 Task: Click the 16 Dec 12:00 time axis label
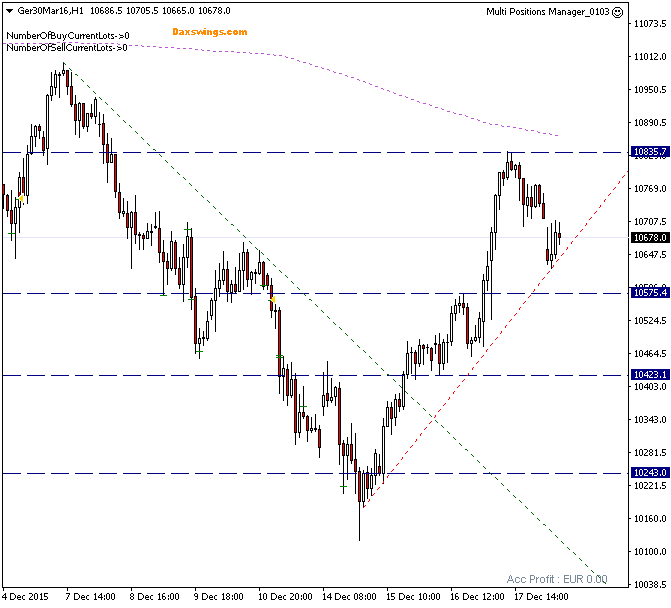click(x=477, y=596)
